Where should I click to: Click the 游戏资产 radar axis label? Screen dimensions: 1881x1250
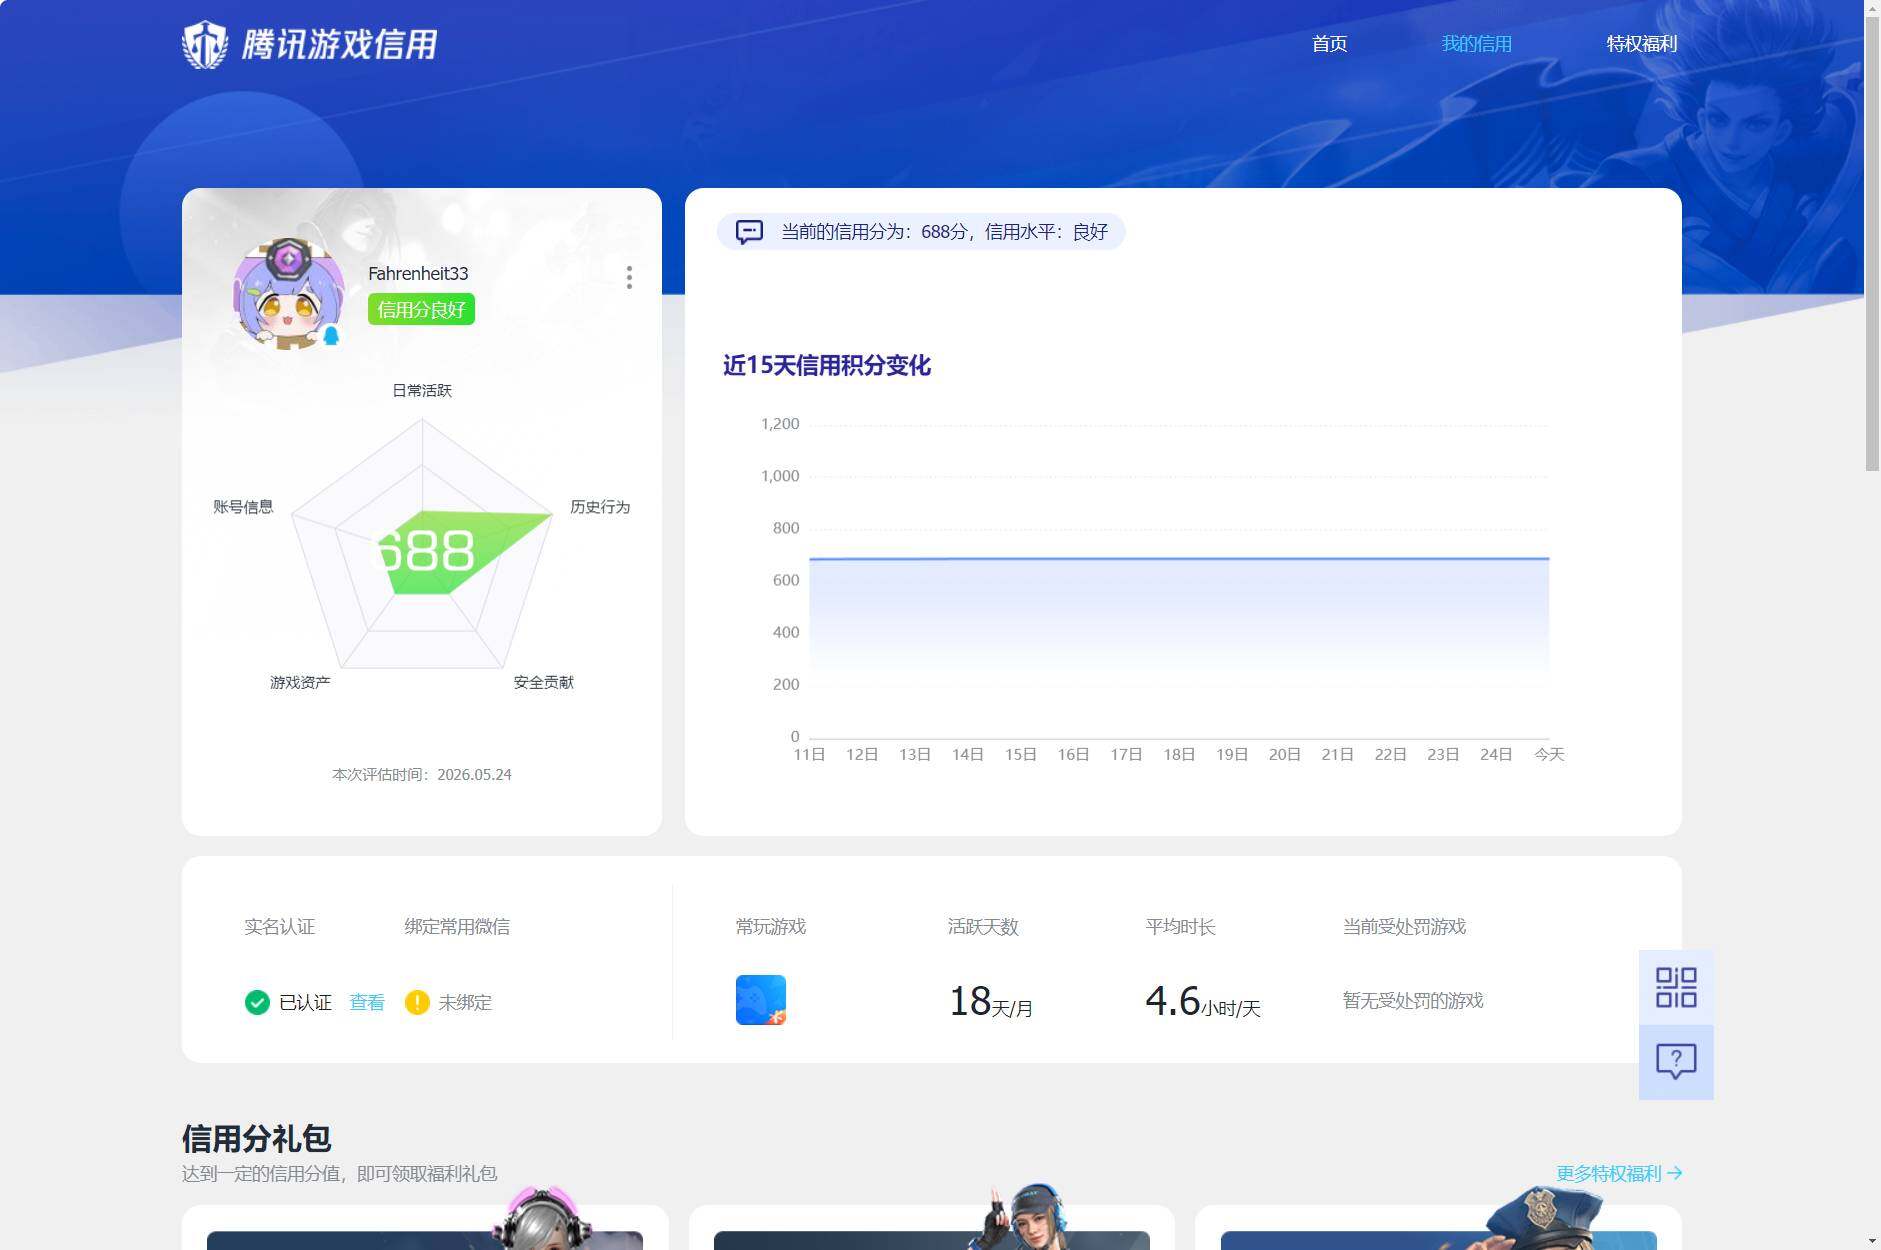(x=300, y=682)
